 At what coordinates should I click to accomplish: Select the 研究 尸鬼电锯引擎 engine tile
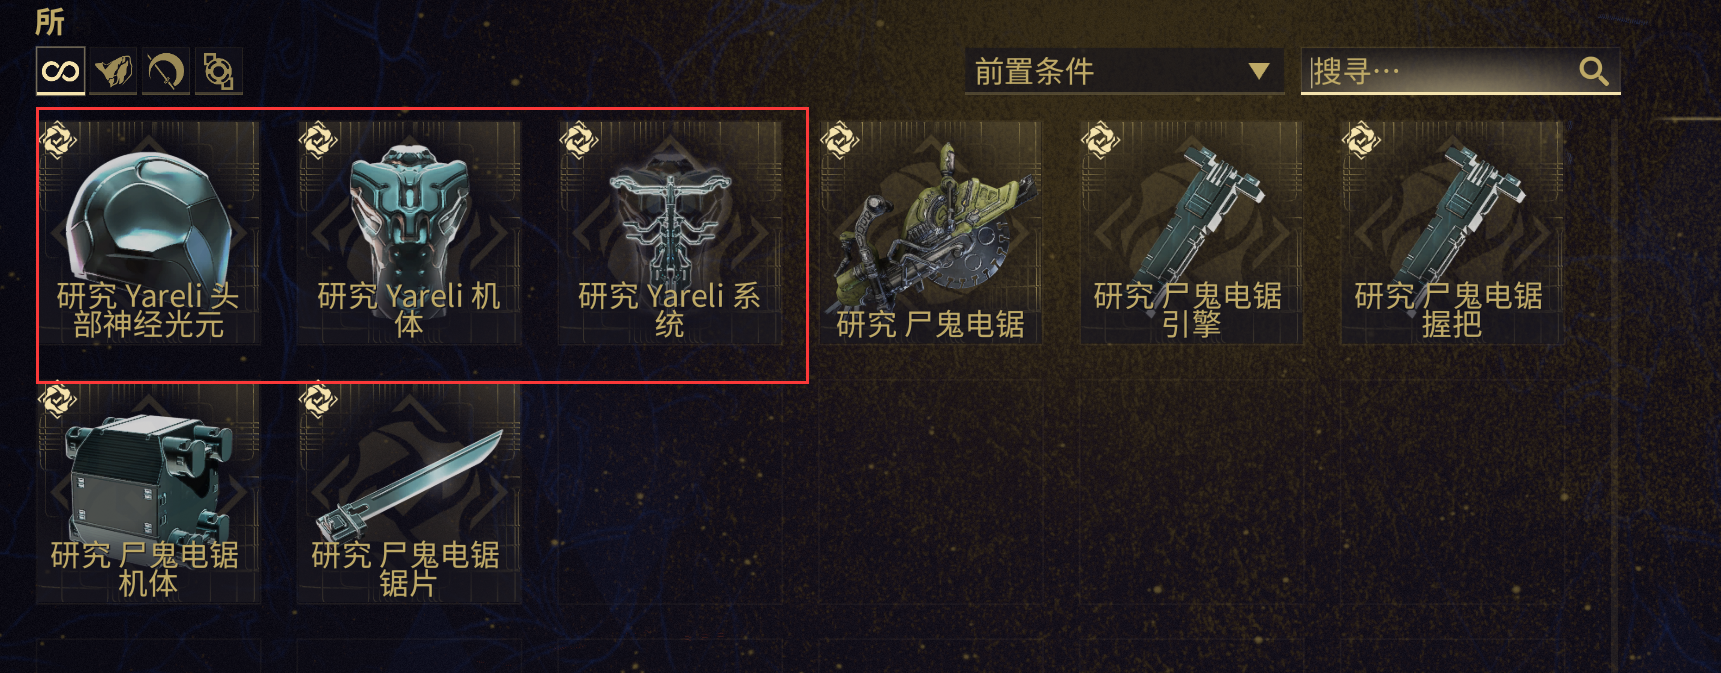[1191, 233]
